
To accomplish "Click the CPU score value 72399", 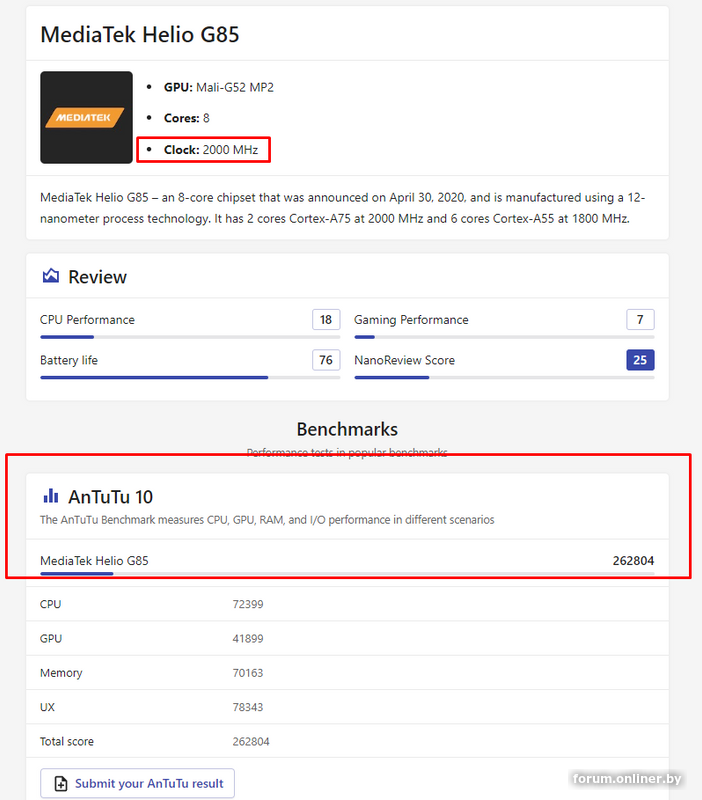I will click(x=248, y=604).
